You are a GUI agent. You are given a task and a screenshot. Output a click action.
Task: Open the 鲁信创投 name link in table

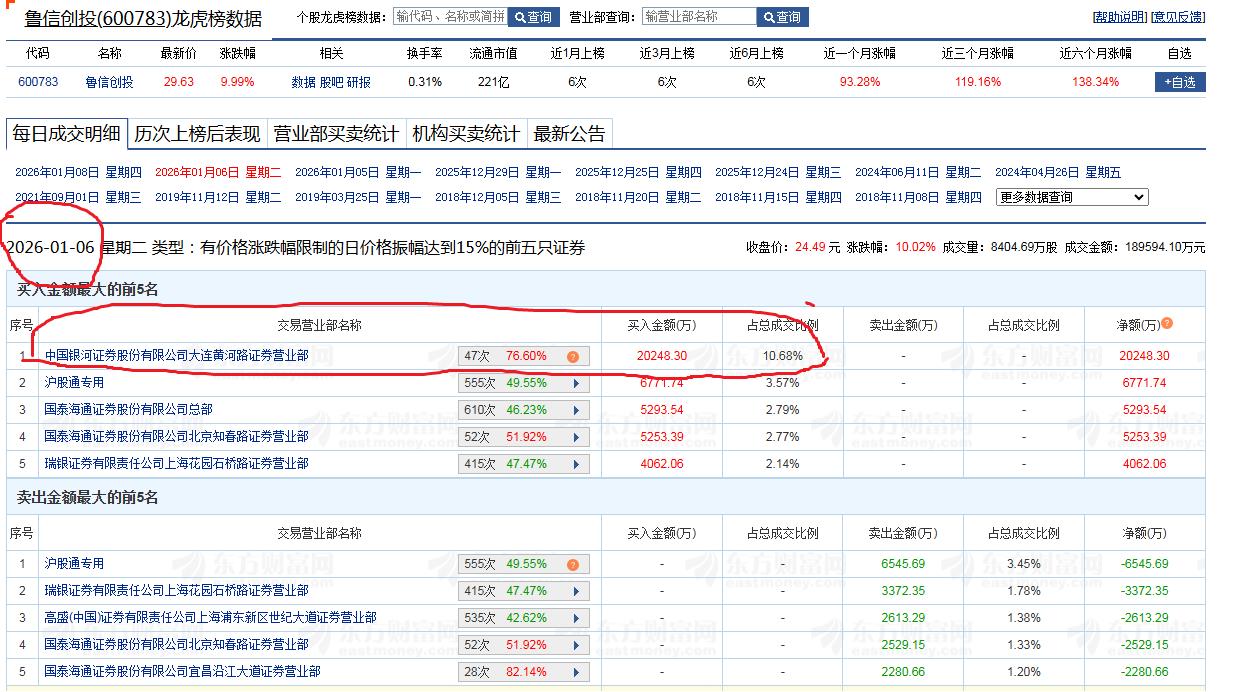pos(109,82)
